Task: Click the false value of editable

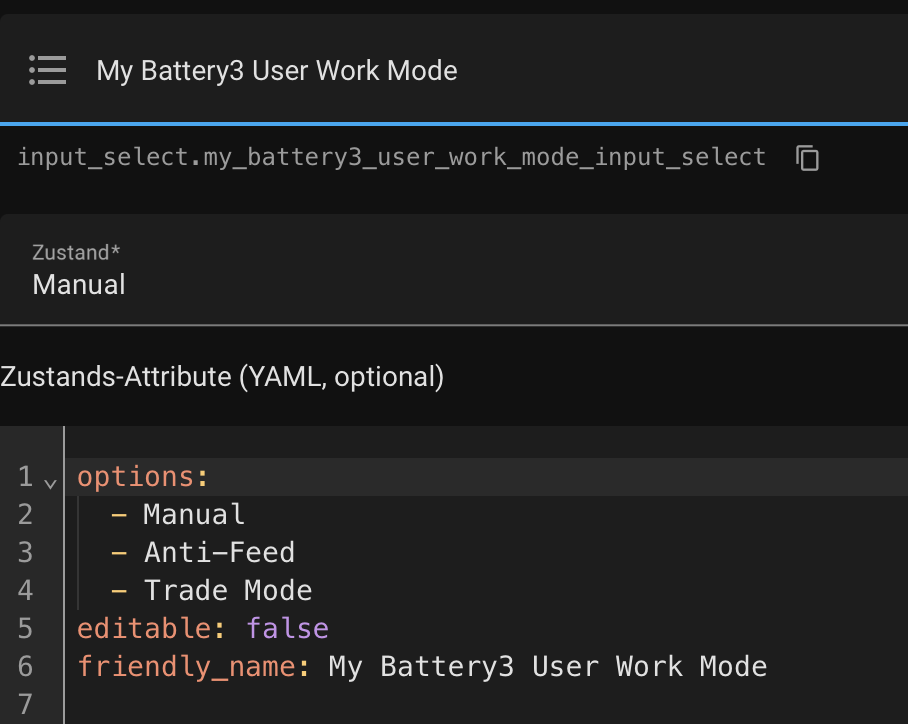Action: (x=287, y=629)
